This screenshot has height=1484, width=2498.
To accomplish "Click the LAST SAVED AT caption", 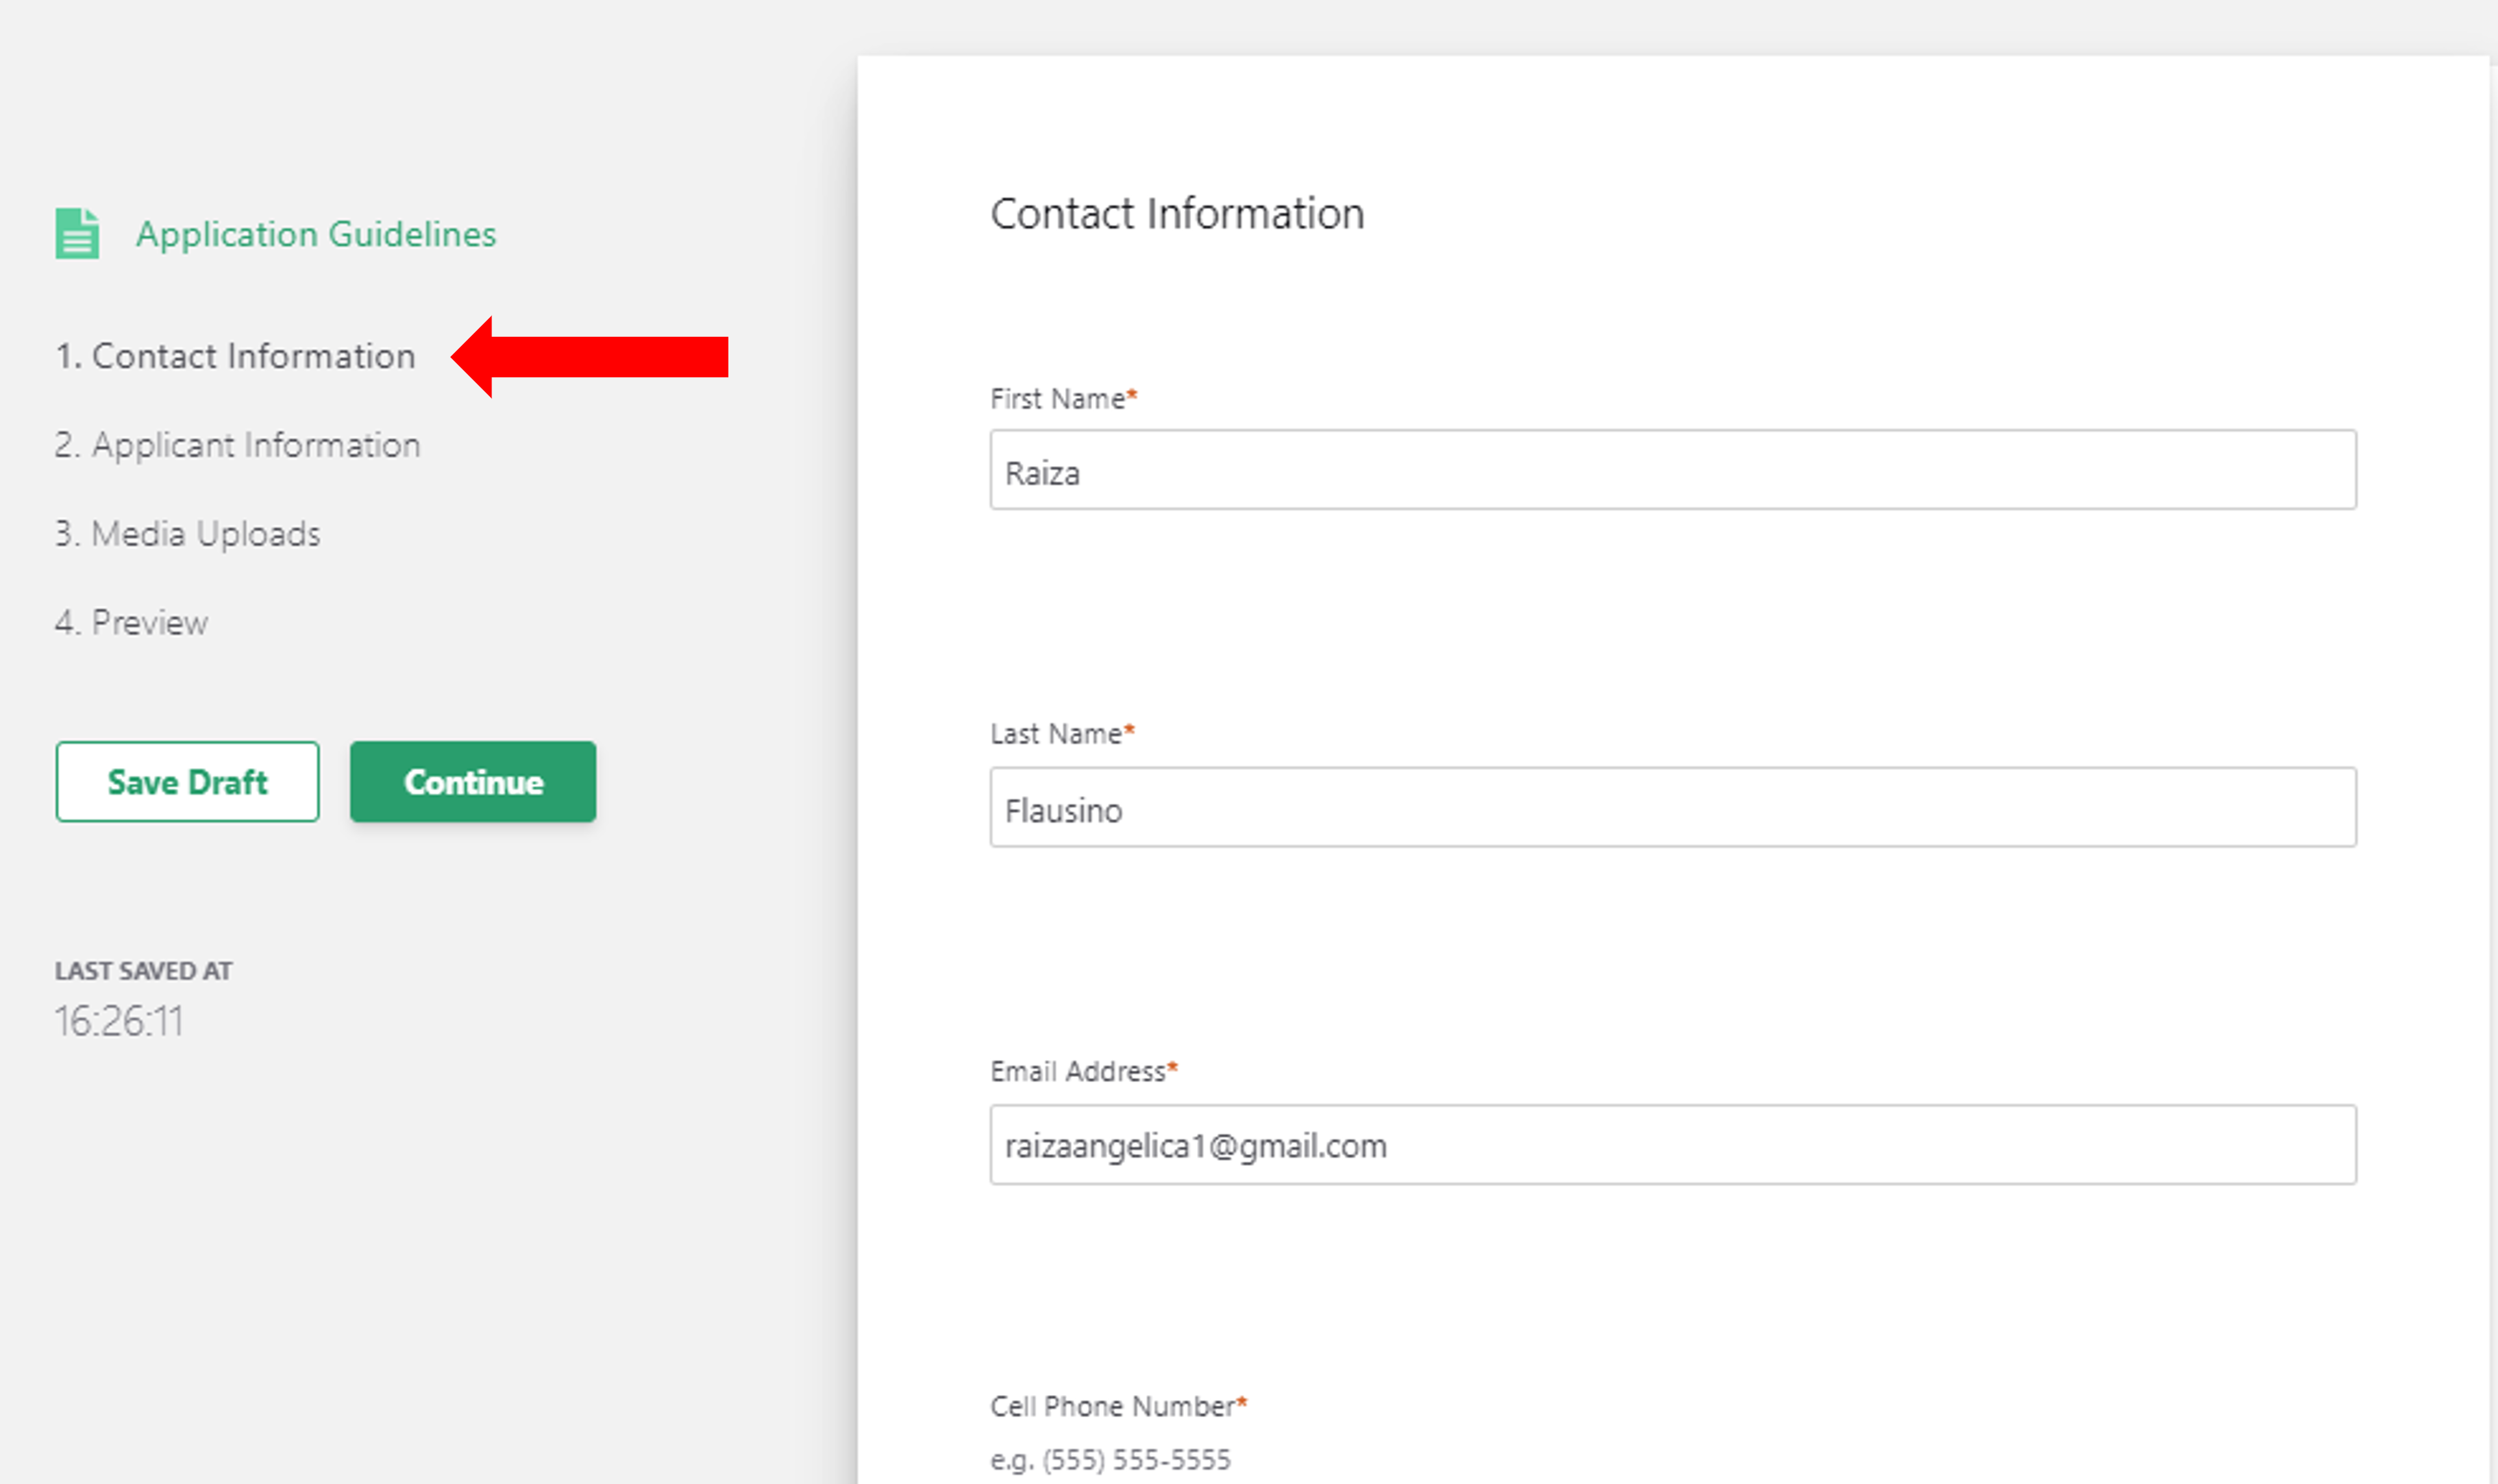I will (143, 971).
